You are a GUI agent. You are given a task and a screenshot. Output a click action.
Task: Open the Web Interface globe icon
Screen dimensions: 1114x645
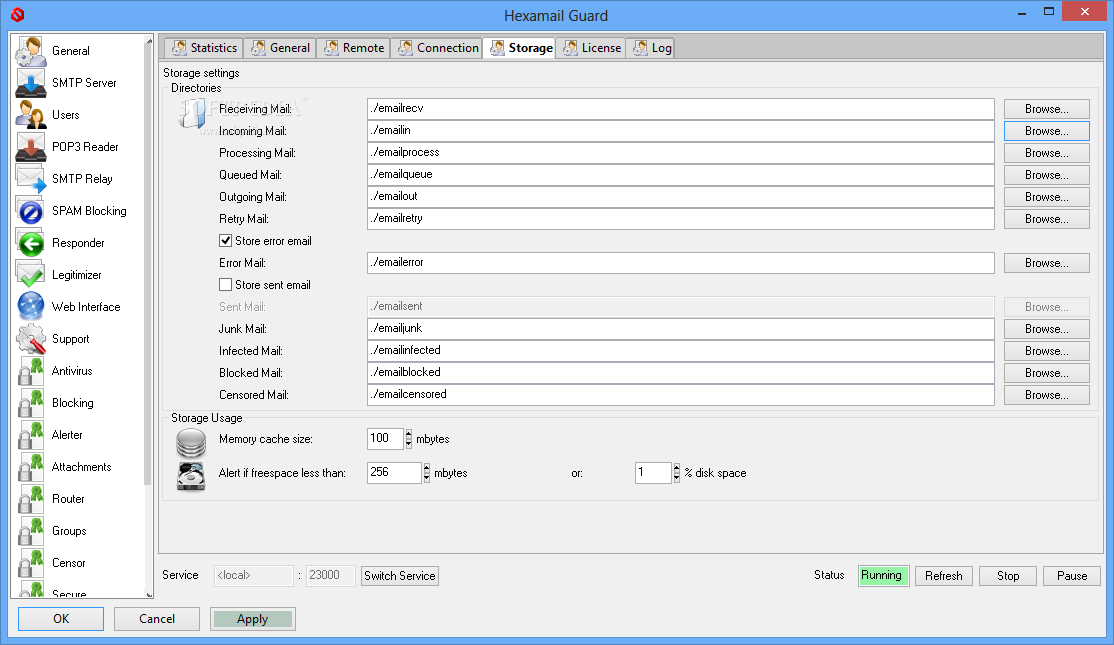(31, 307)
